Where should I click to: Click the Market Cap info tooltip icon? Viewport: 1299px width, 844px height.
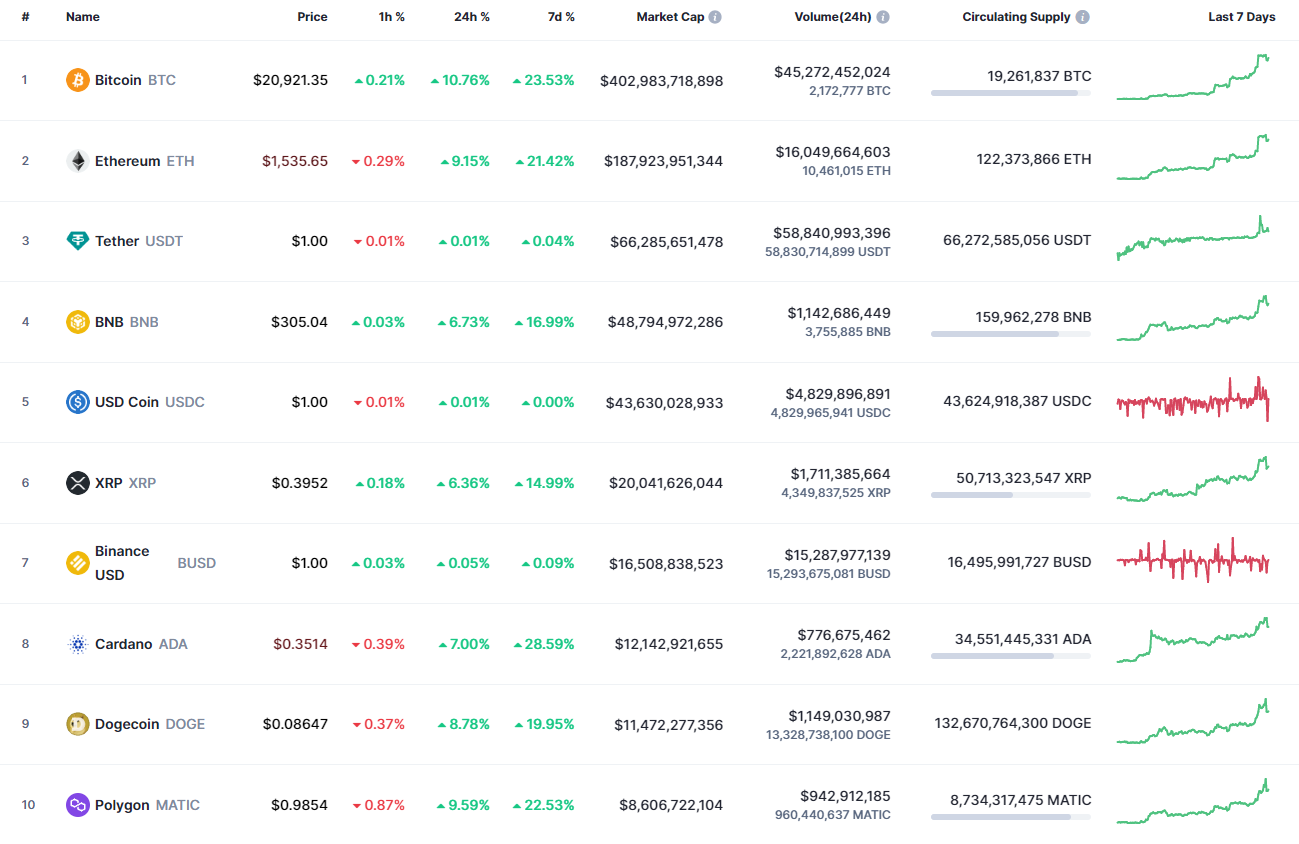(x=716, y=16)
